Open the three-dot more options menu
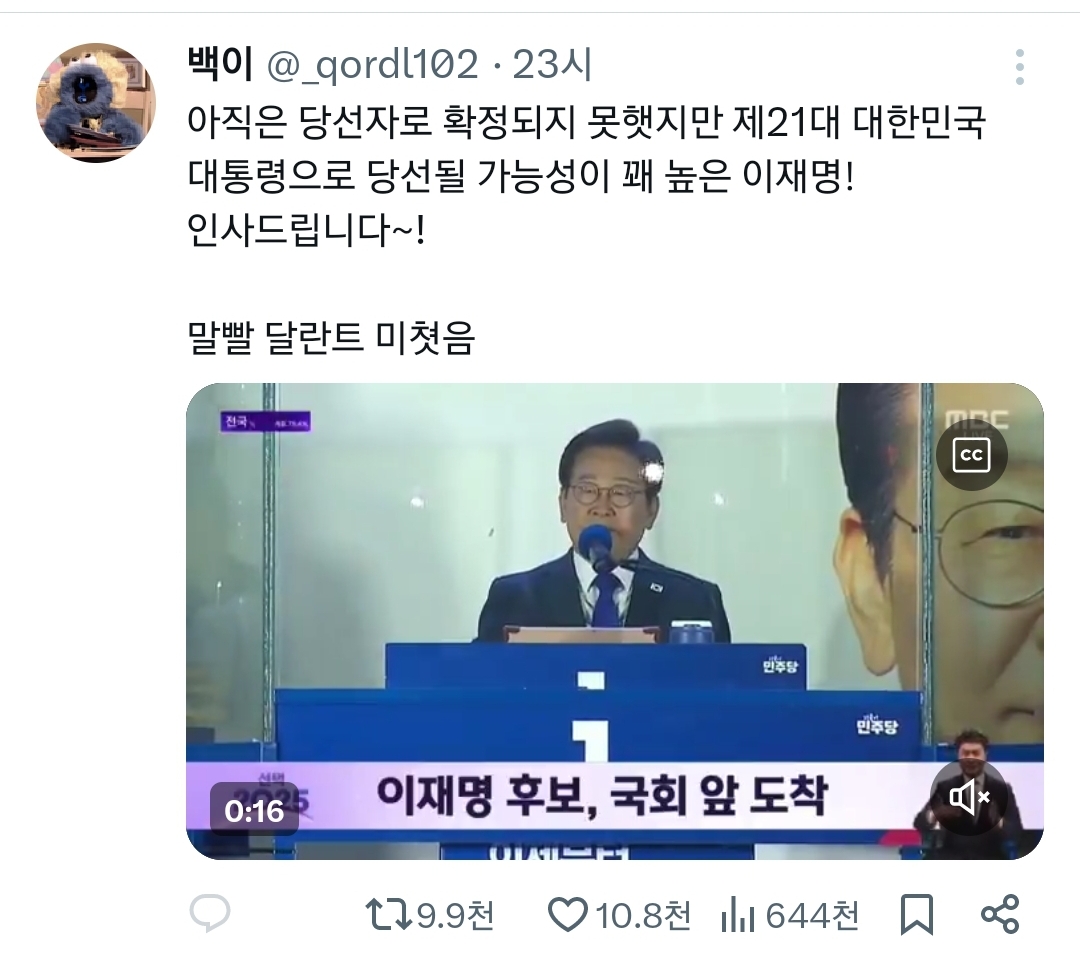 (x=1019, y=67)
